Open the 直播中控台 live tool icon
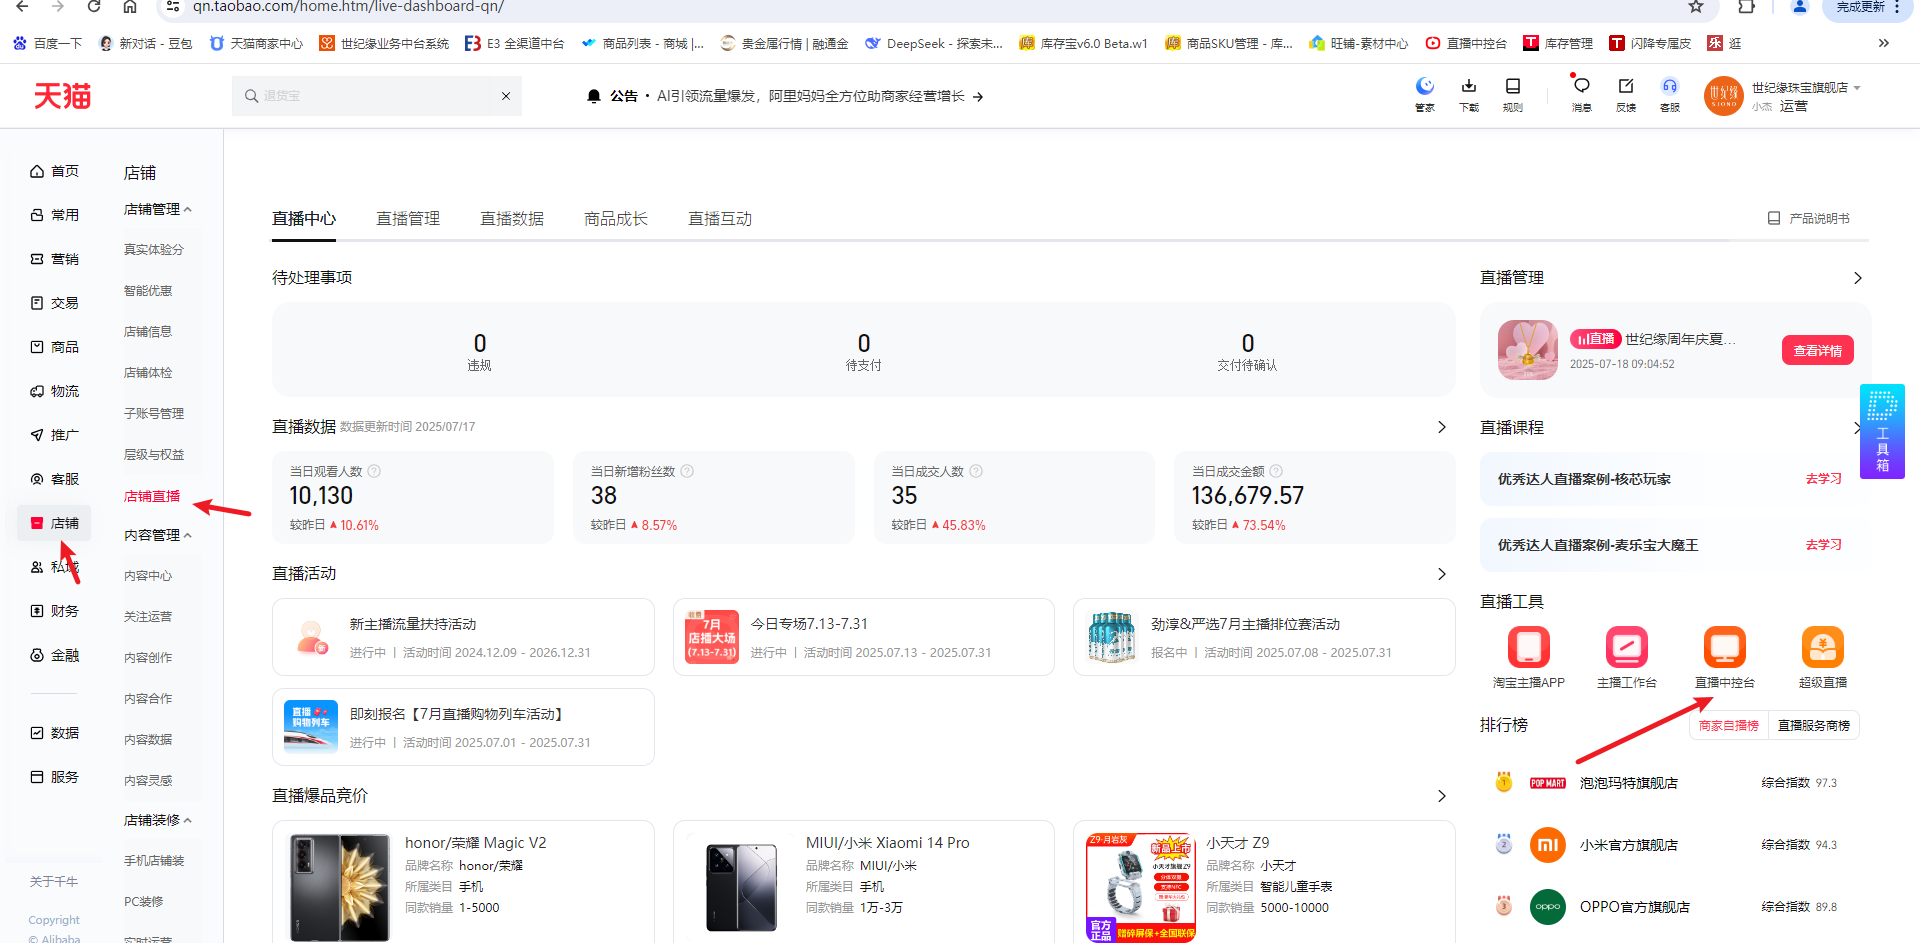The width and height of the screenshot is (1920, 943). click(1724, 648)
